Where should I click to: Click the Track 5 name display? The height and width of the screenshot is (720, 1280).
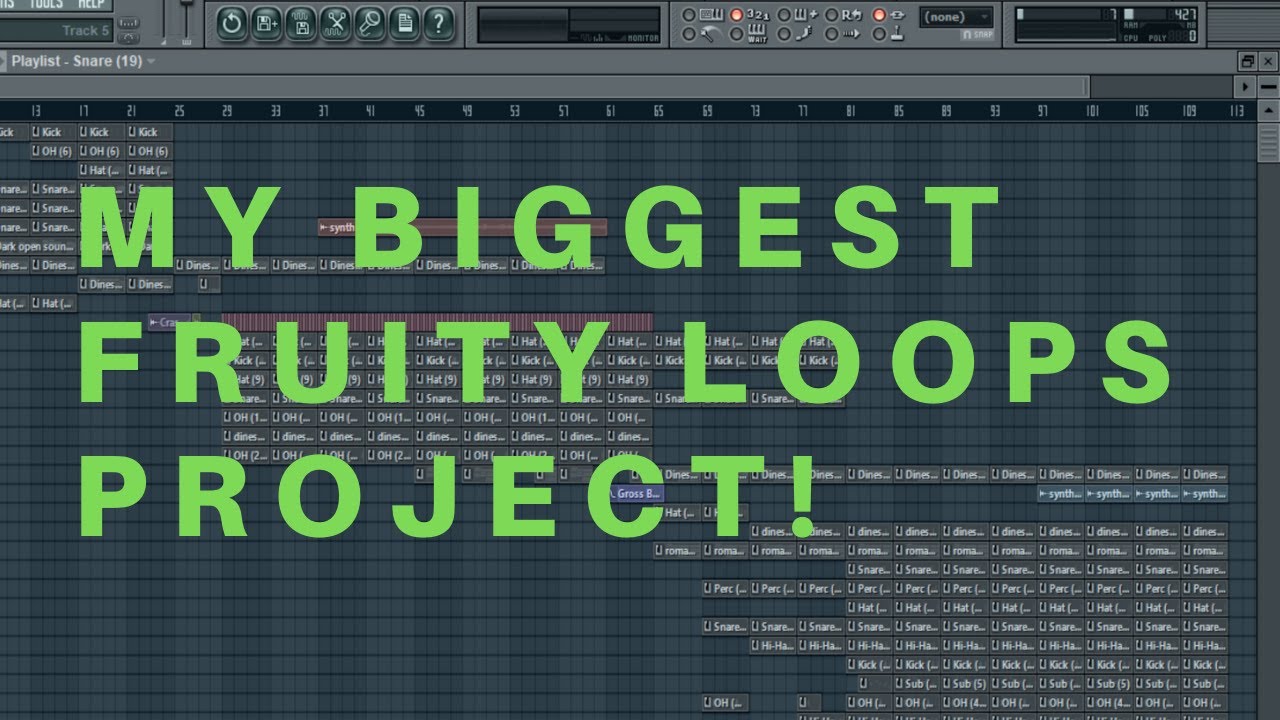(57, 31)
